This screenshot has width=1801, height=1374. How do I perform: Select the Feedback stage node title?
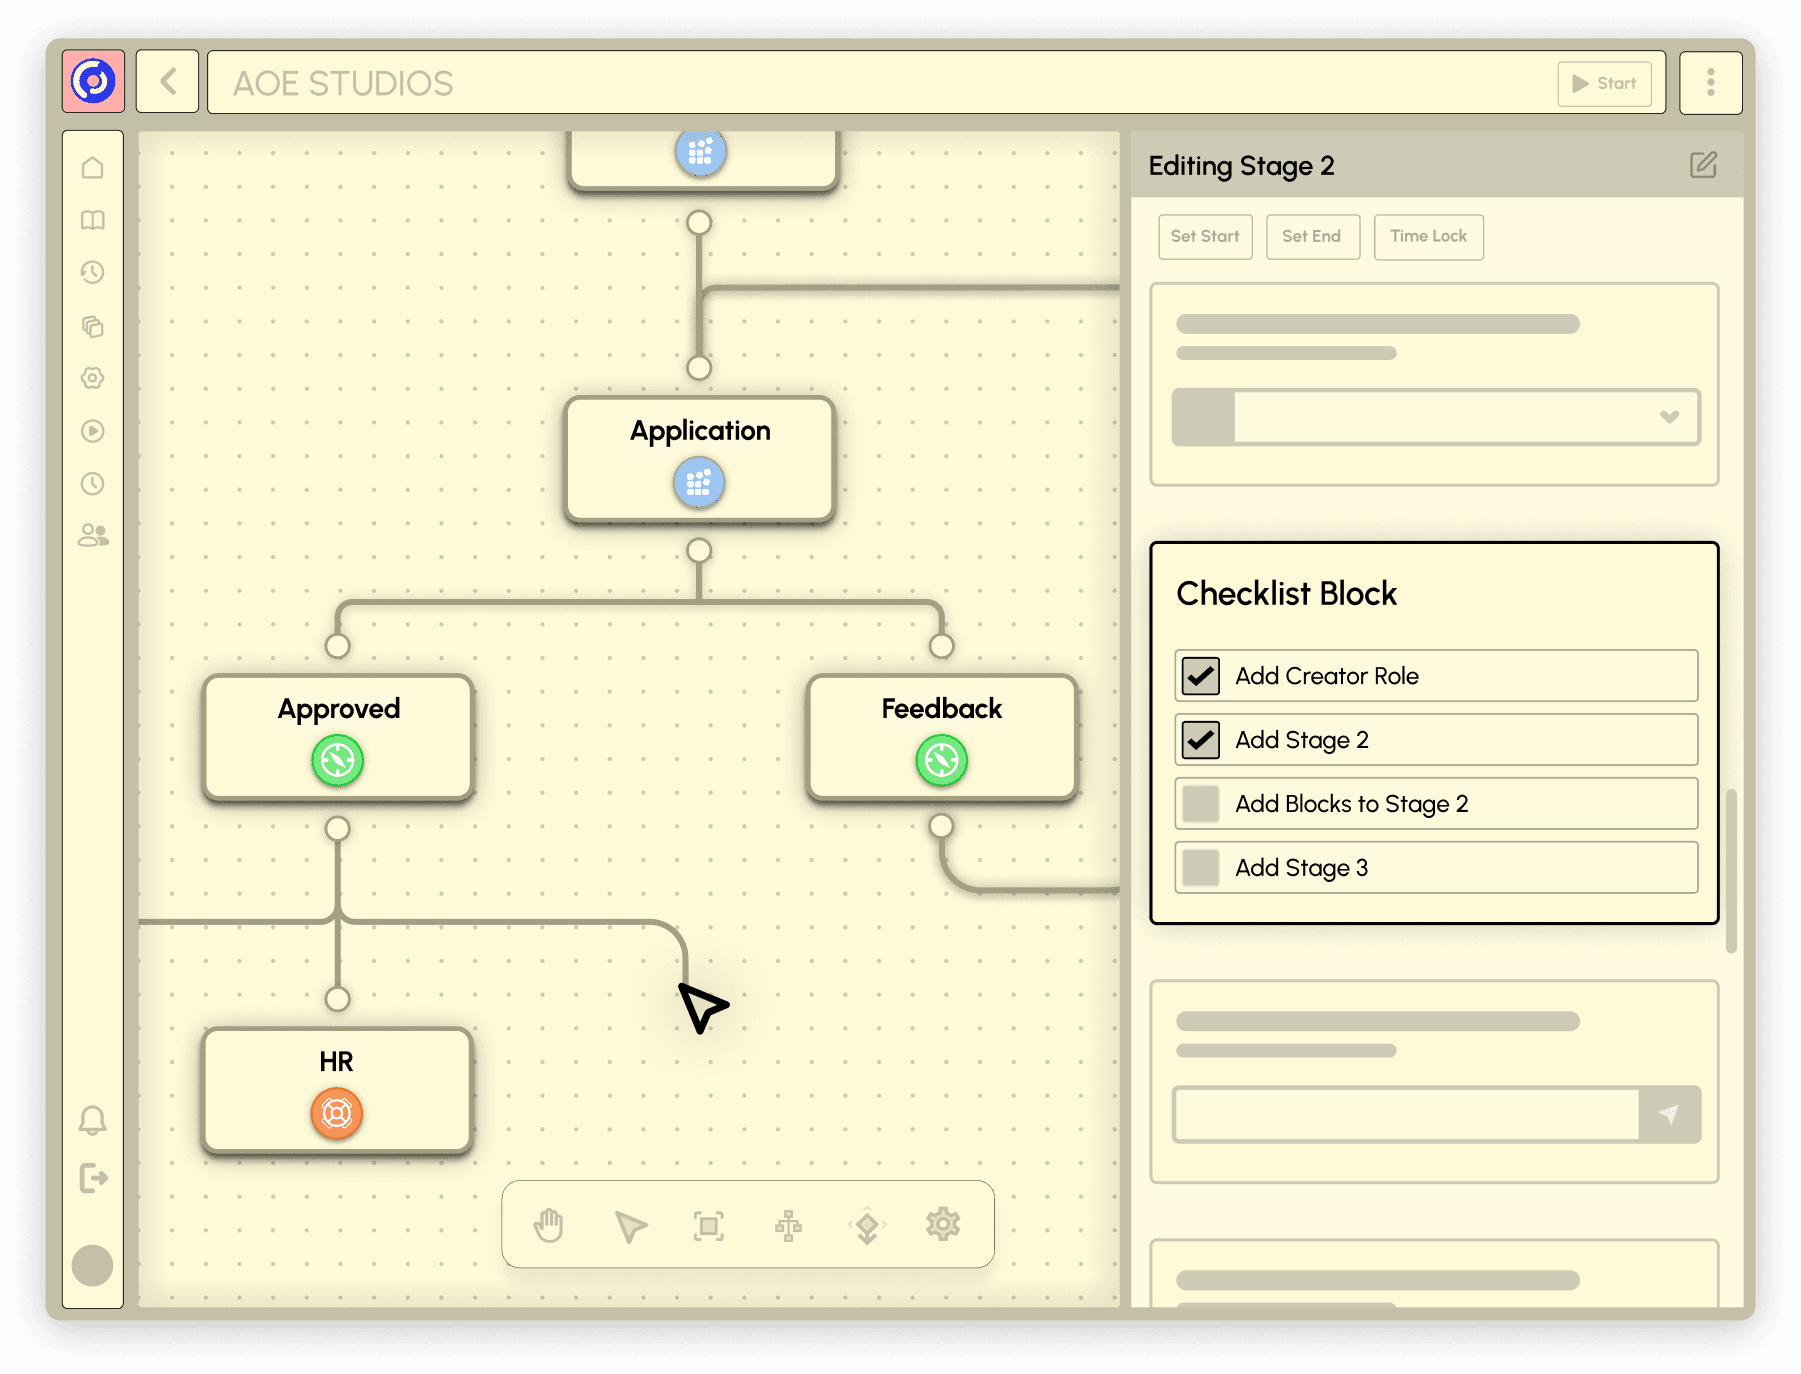tap(941, 709)
